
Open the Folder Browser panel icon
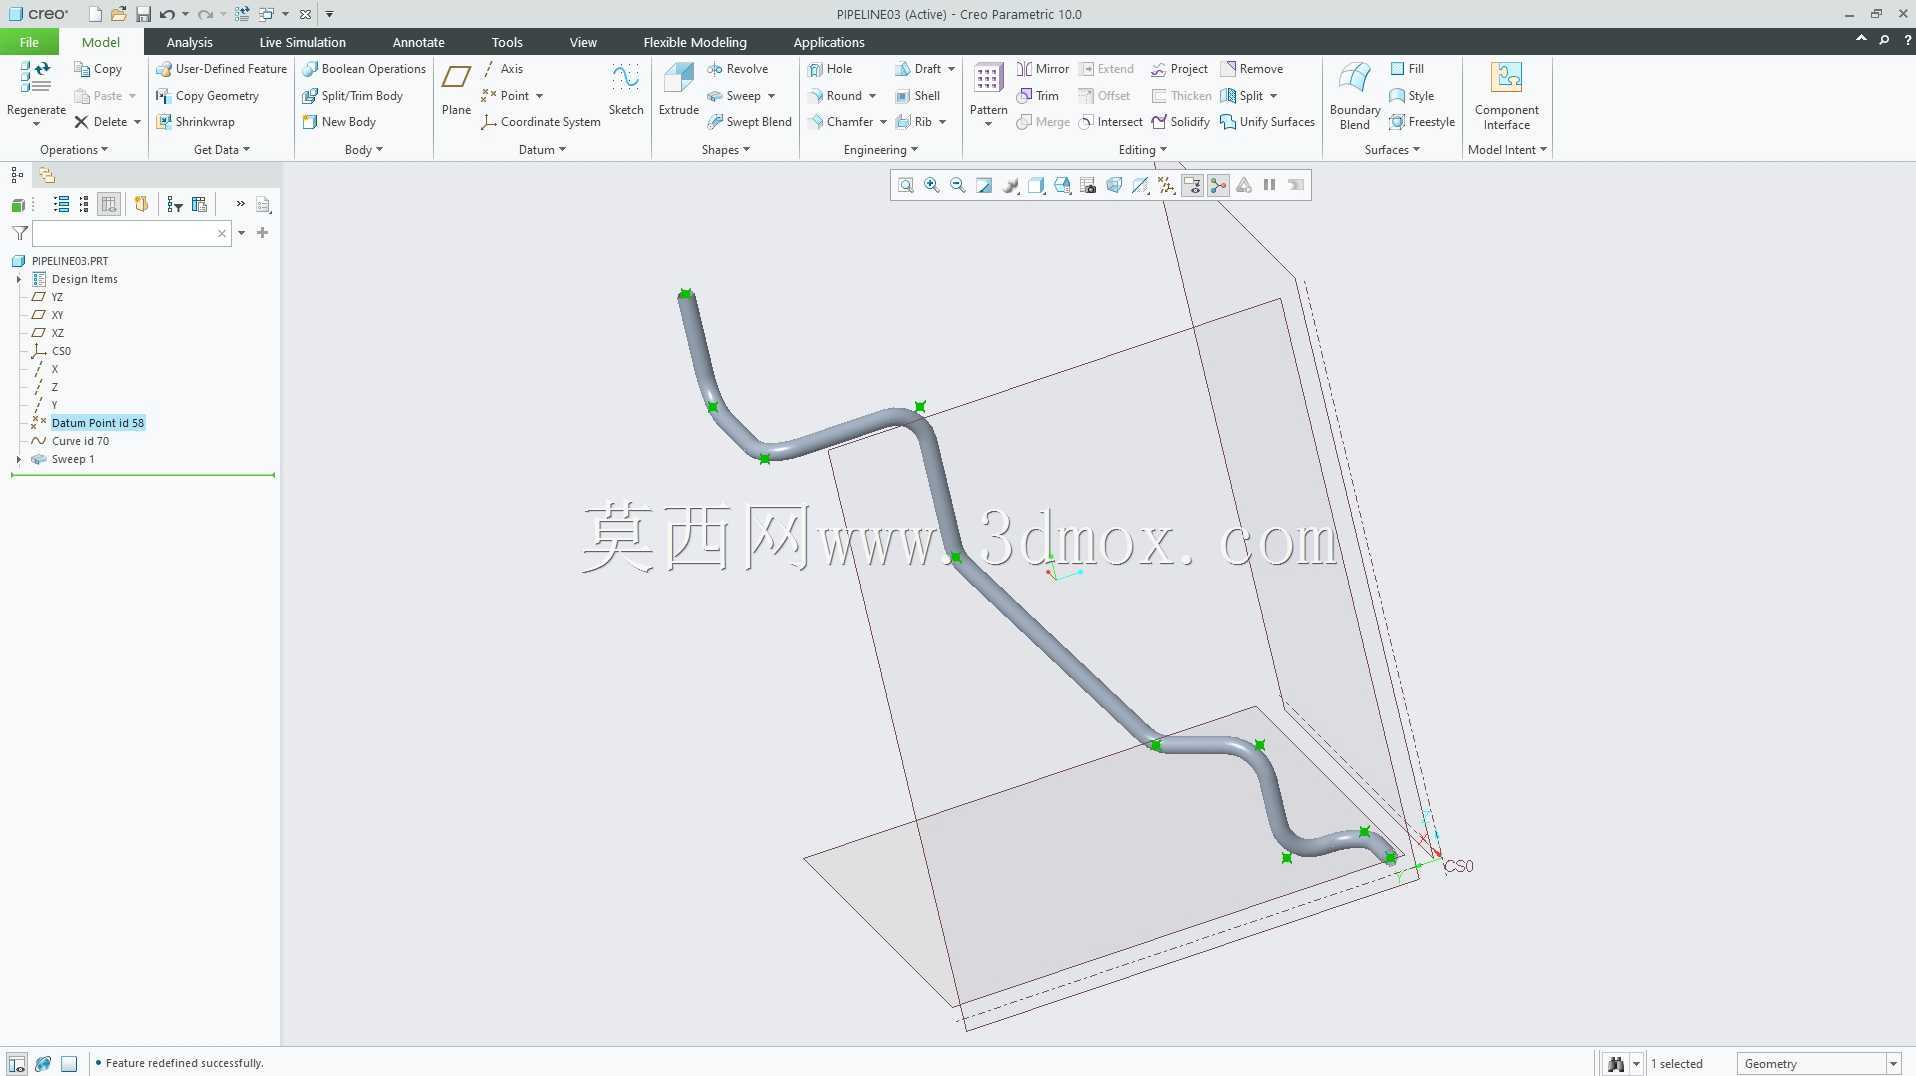(x=46, y=175)
